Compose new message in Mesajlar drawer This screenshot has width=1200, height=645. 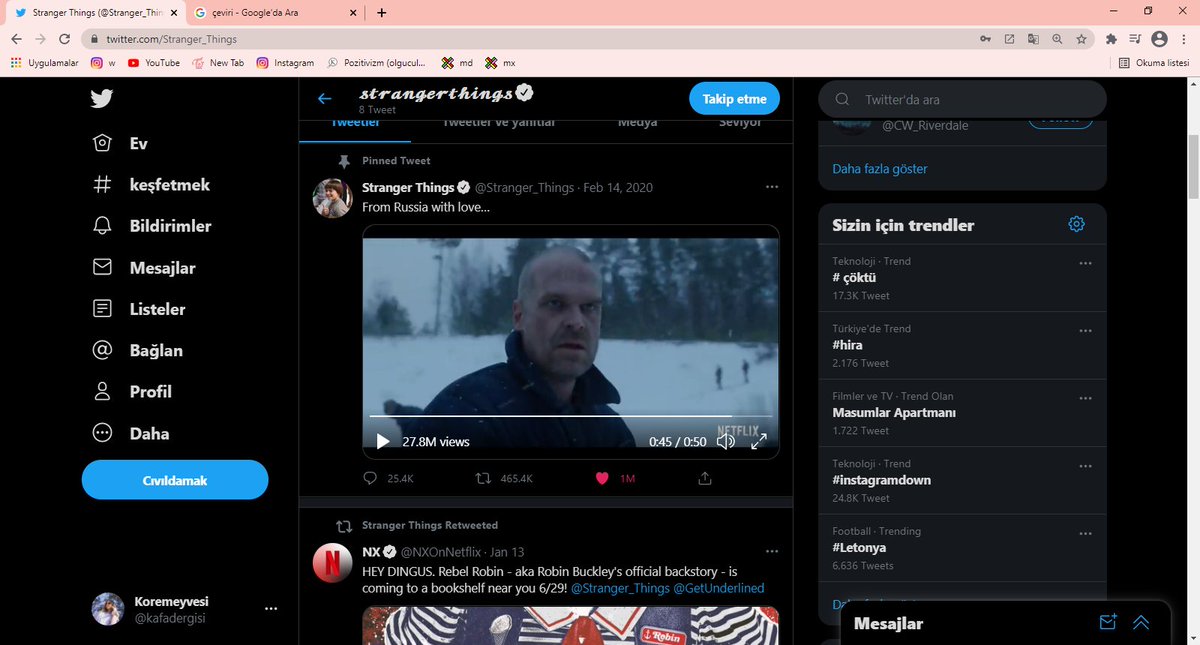(1107, 622)
